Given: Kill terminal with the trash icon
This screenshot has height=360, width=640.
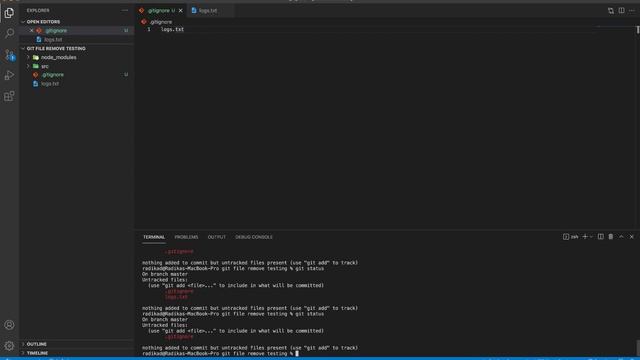Looking at the screenshot, I should pos(611,237).
